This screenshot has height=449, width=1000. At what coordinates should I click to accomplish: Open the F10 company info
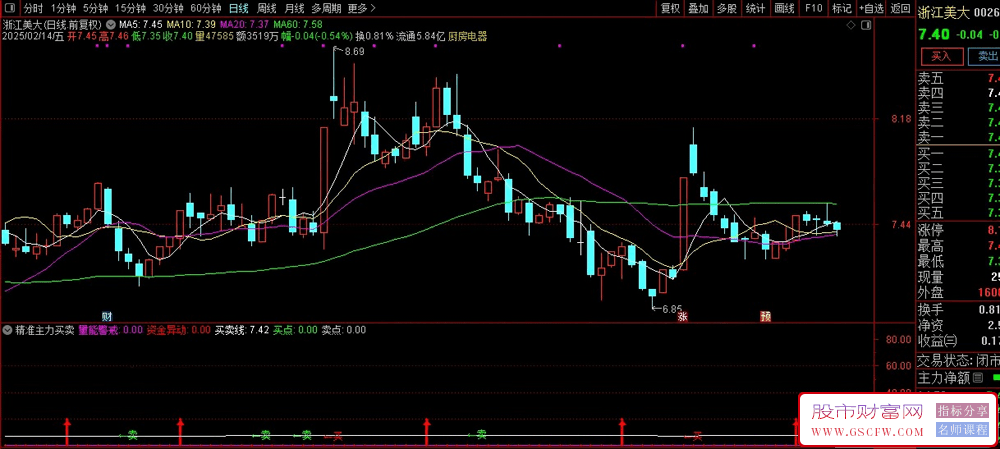(x=813, y=8)
